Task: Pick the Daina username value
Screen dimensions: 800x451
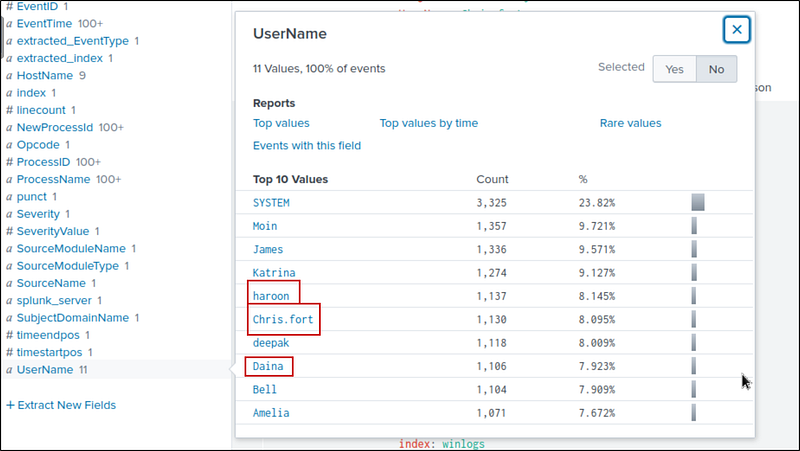Action: [x=268, y=367]
